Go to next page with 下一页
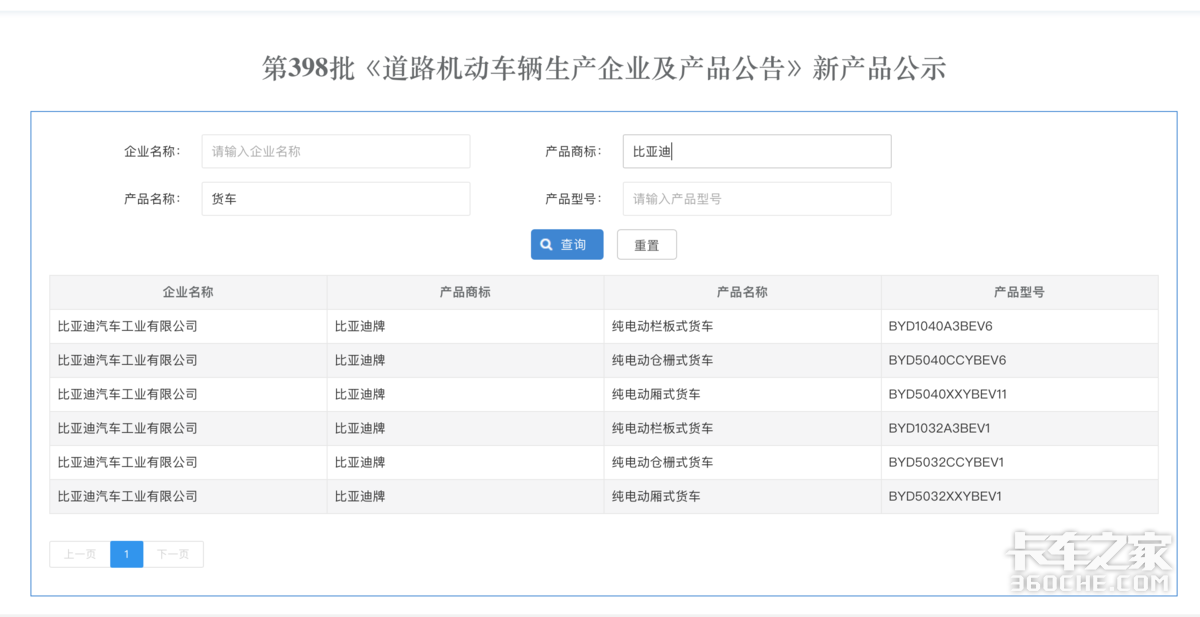Viewport: 1200px width, 617px height. click(x=173, y=554)
